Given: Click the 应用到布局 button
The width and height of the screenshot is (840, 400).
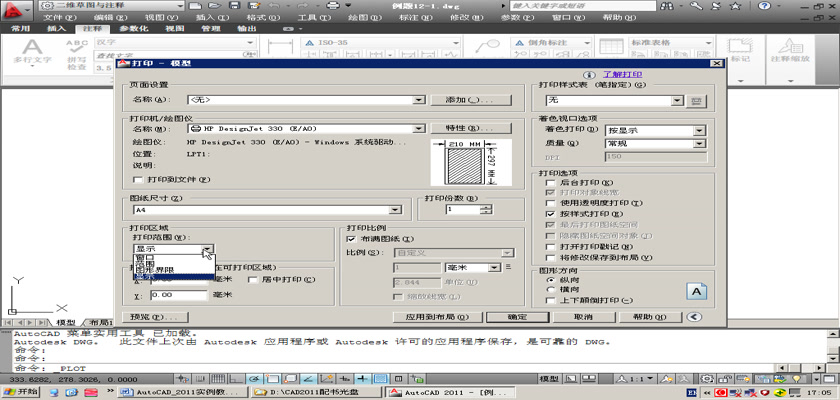Looking at the screenshot, I should click(x=437, y=317).
